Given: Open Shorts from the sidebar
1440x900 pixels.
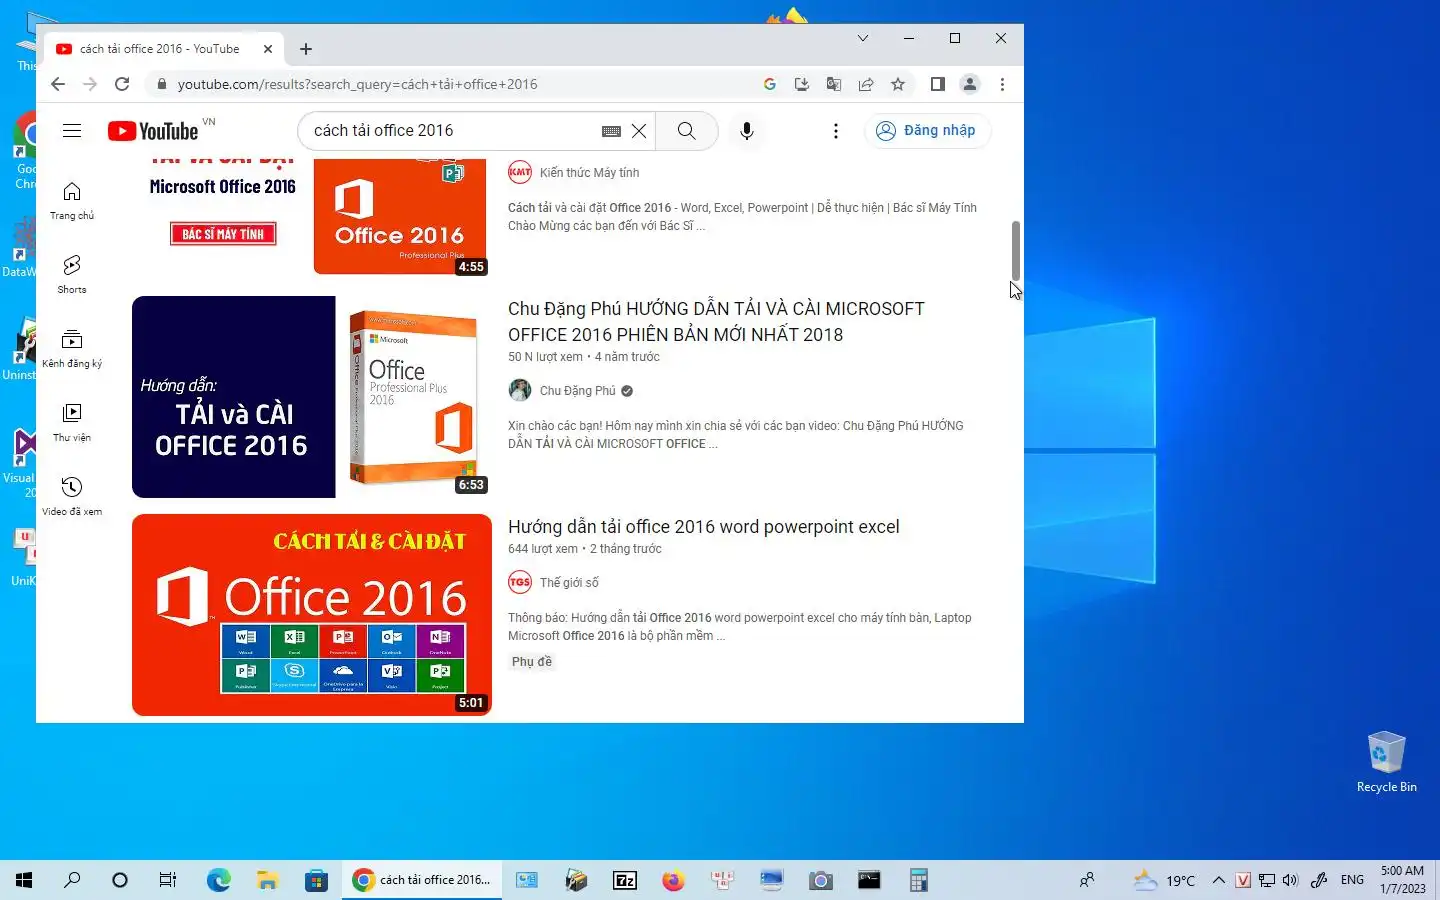Looking at the screenshot, I should click(72, 274).
